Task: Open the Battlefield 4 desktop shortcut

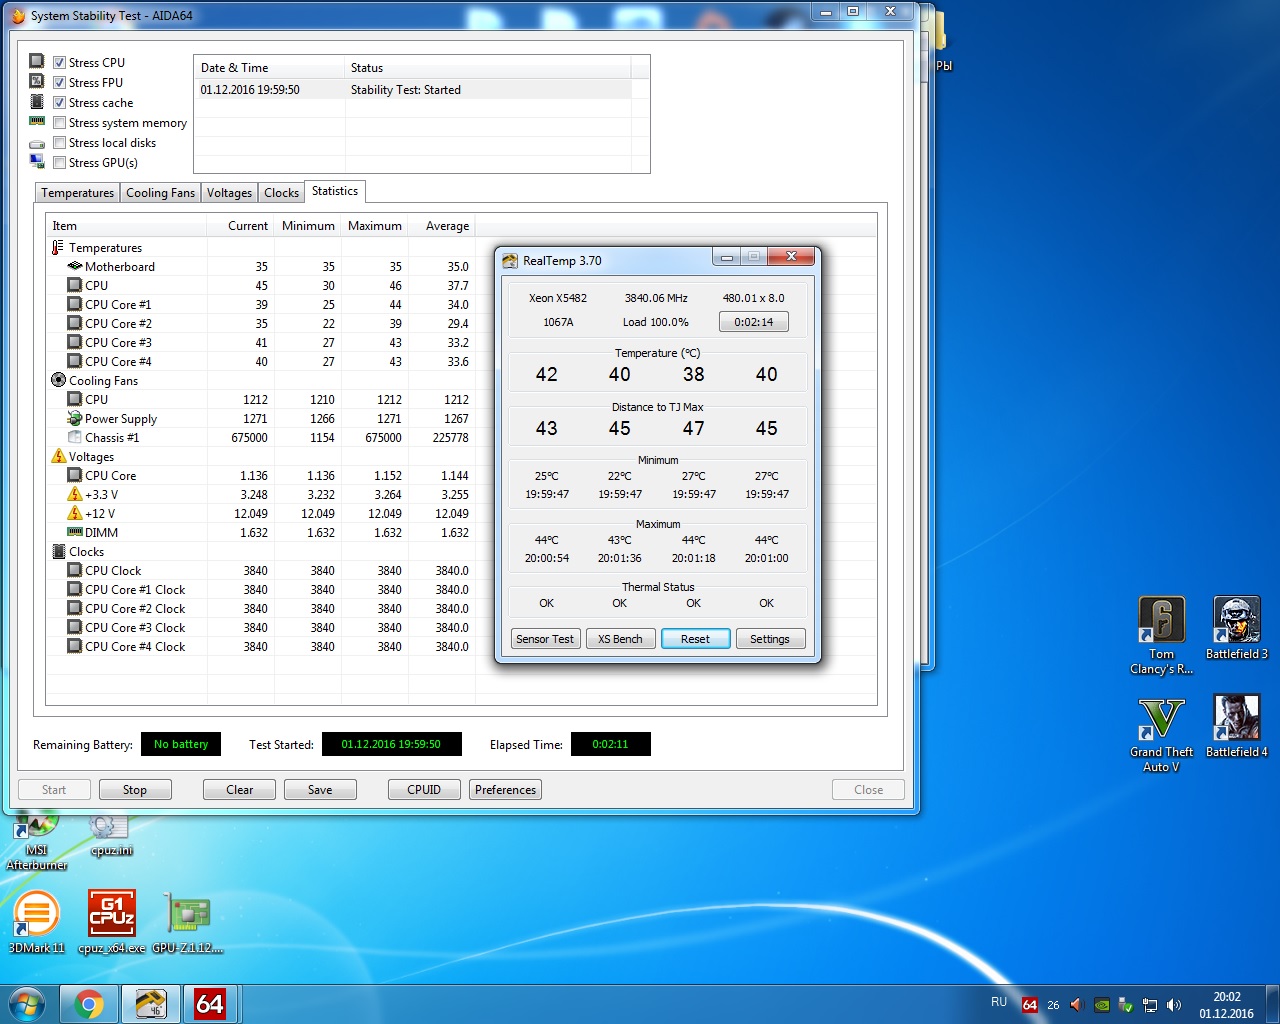Action: click(1236, 720)
